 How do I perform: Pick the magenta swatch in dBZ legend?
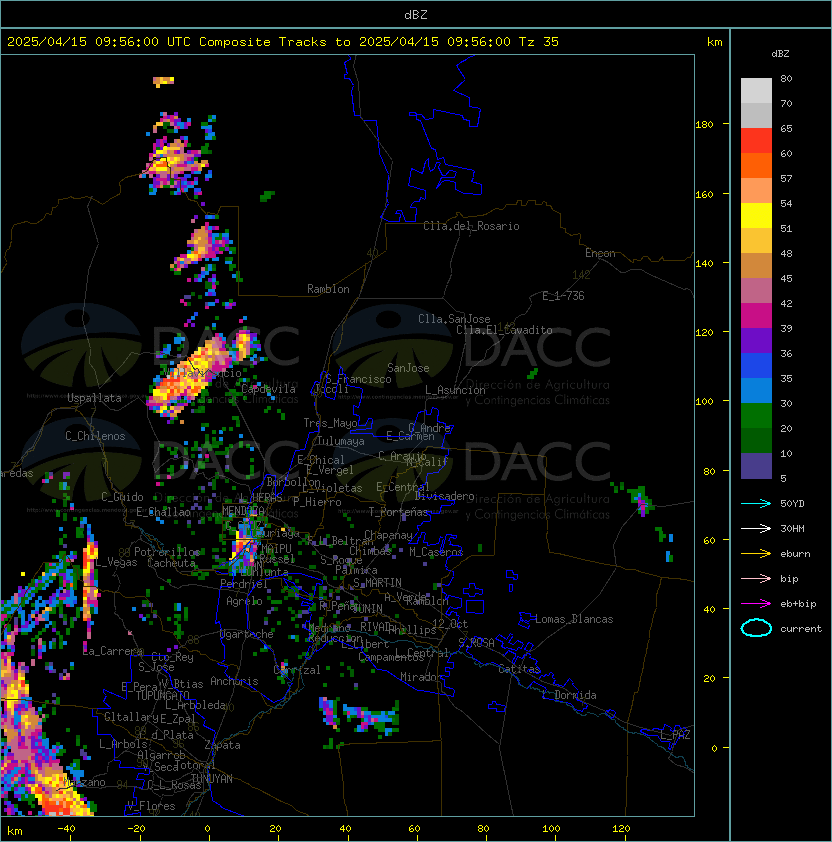click(x=756, y=316)
